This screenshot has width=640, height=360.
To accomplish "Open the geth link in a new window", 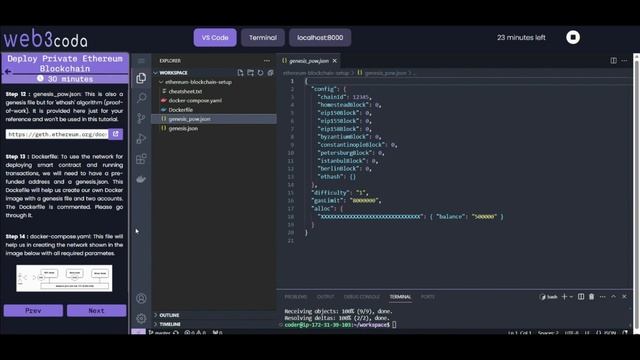I will [116, 134].
